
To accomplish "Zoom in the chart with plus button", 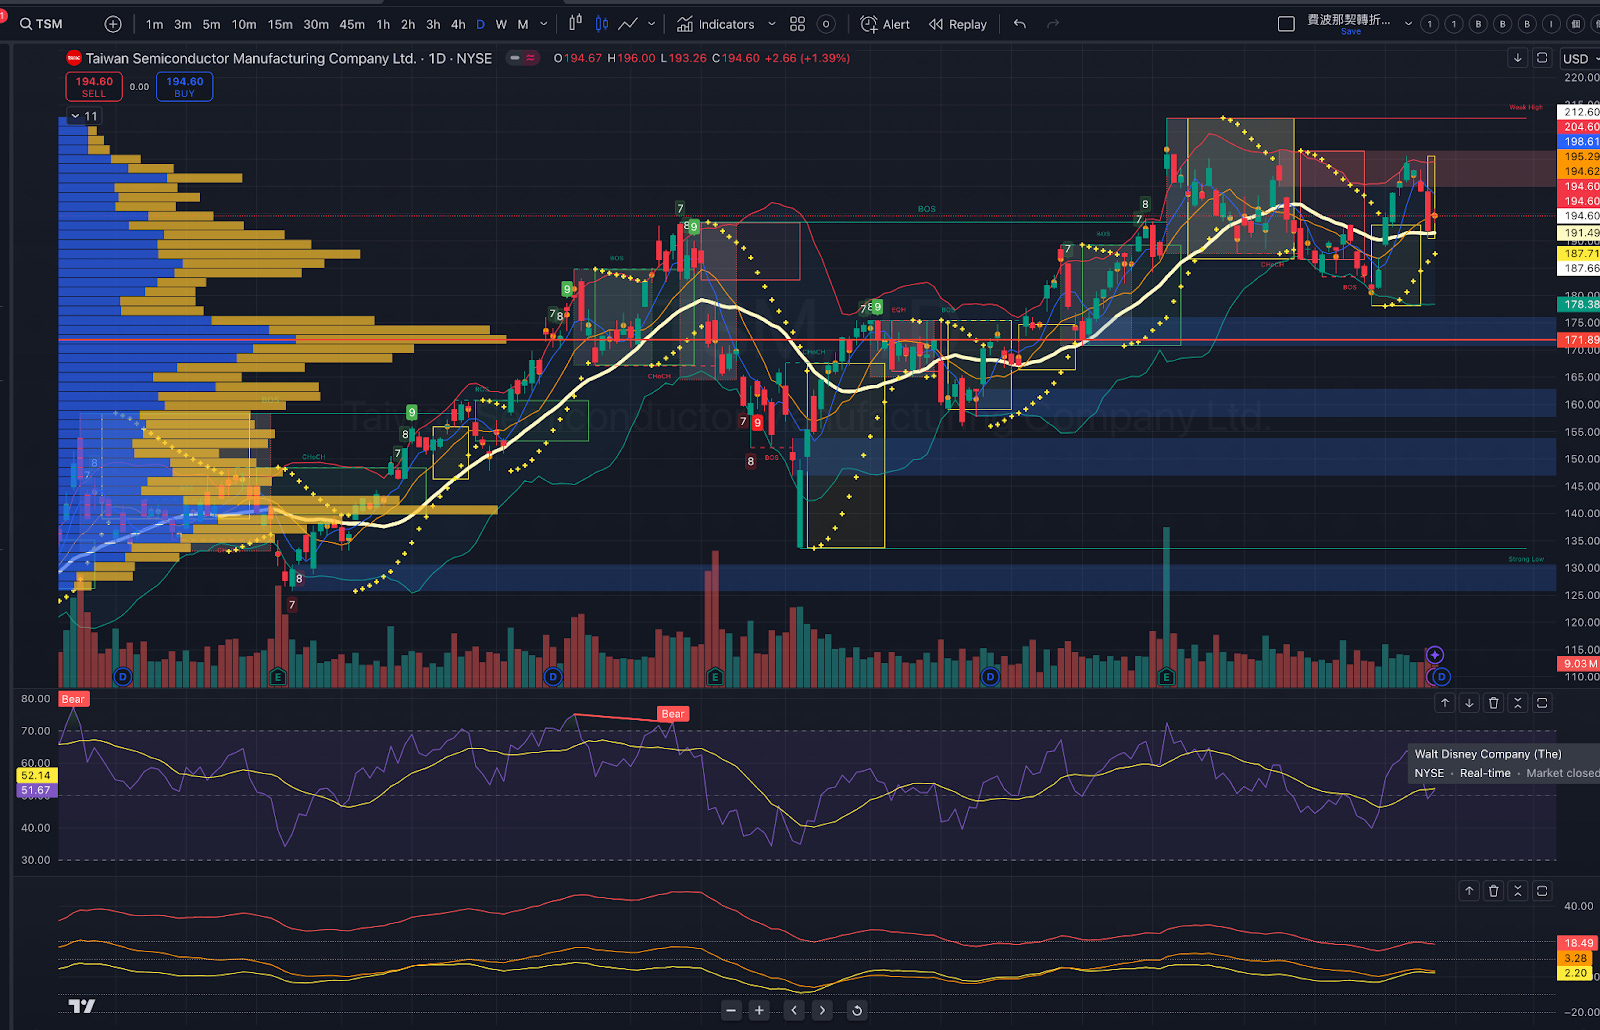I will pyautogui.click(x=759, y=1010).
